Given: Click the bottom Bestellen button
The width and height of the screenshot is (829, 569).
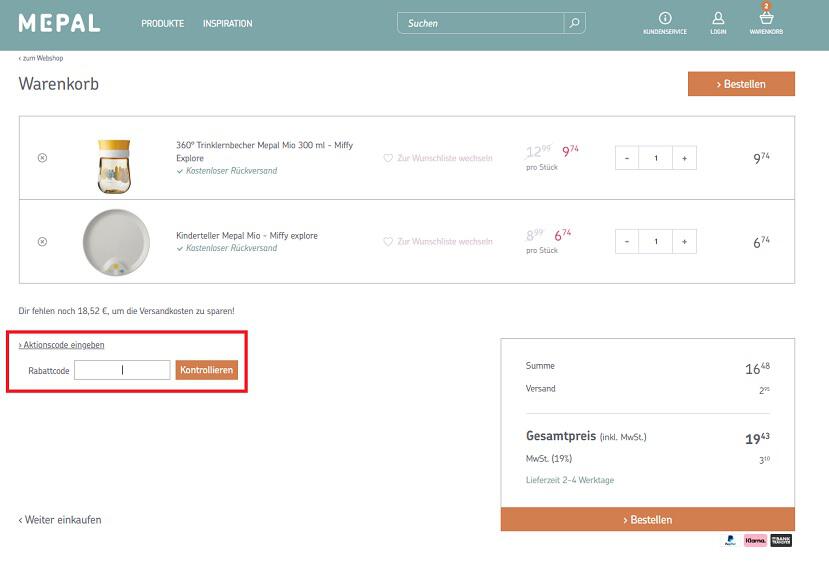Looking at the screenshot, I should click(x=648, y=519).
